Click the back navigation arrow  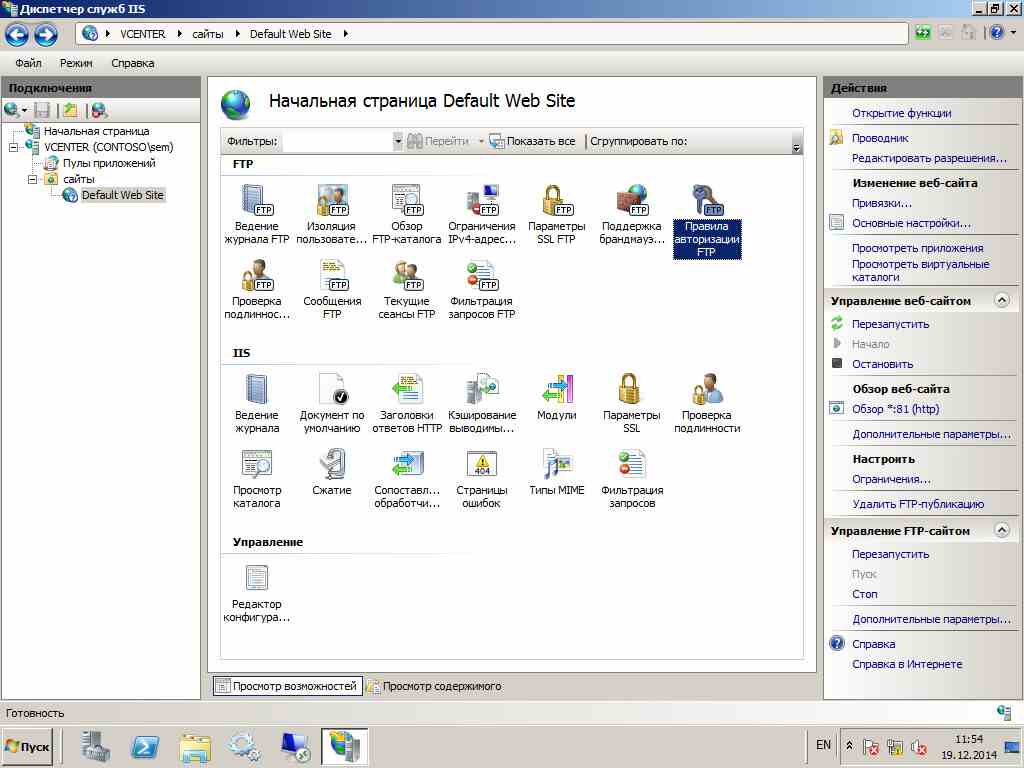(17, 34)
